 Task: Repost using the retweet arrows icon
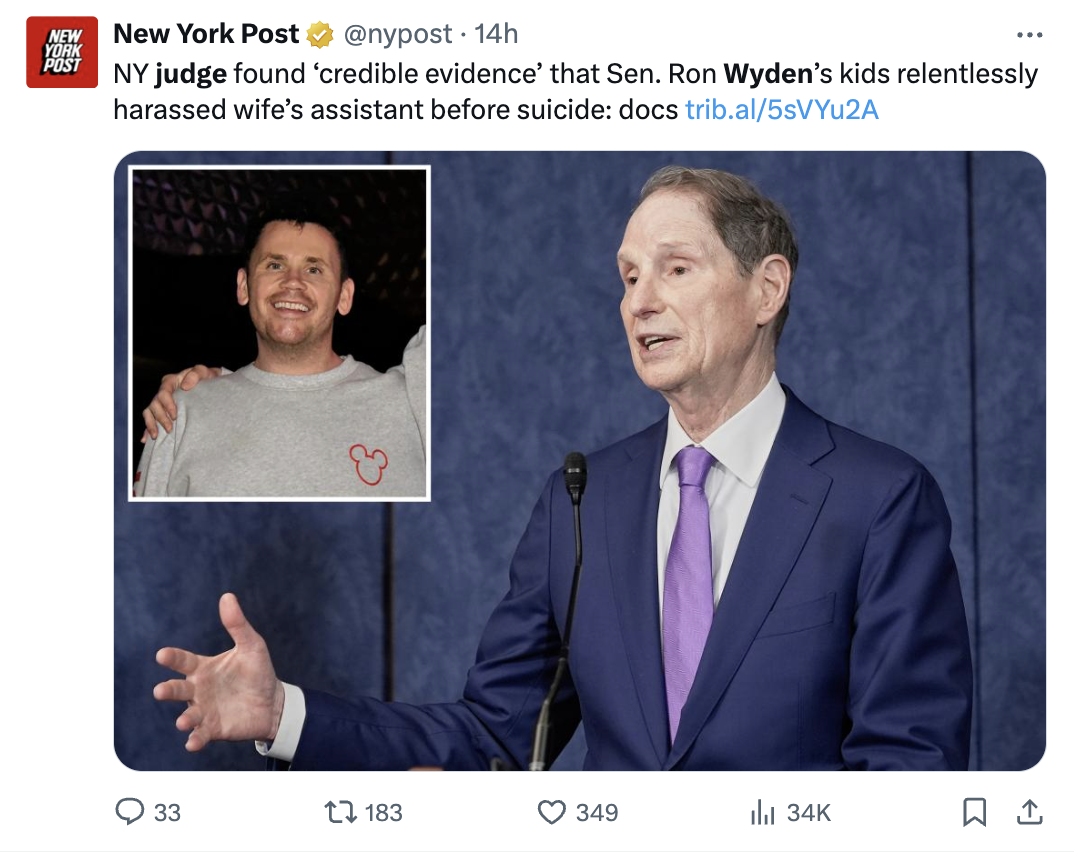pos(341,812)
